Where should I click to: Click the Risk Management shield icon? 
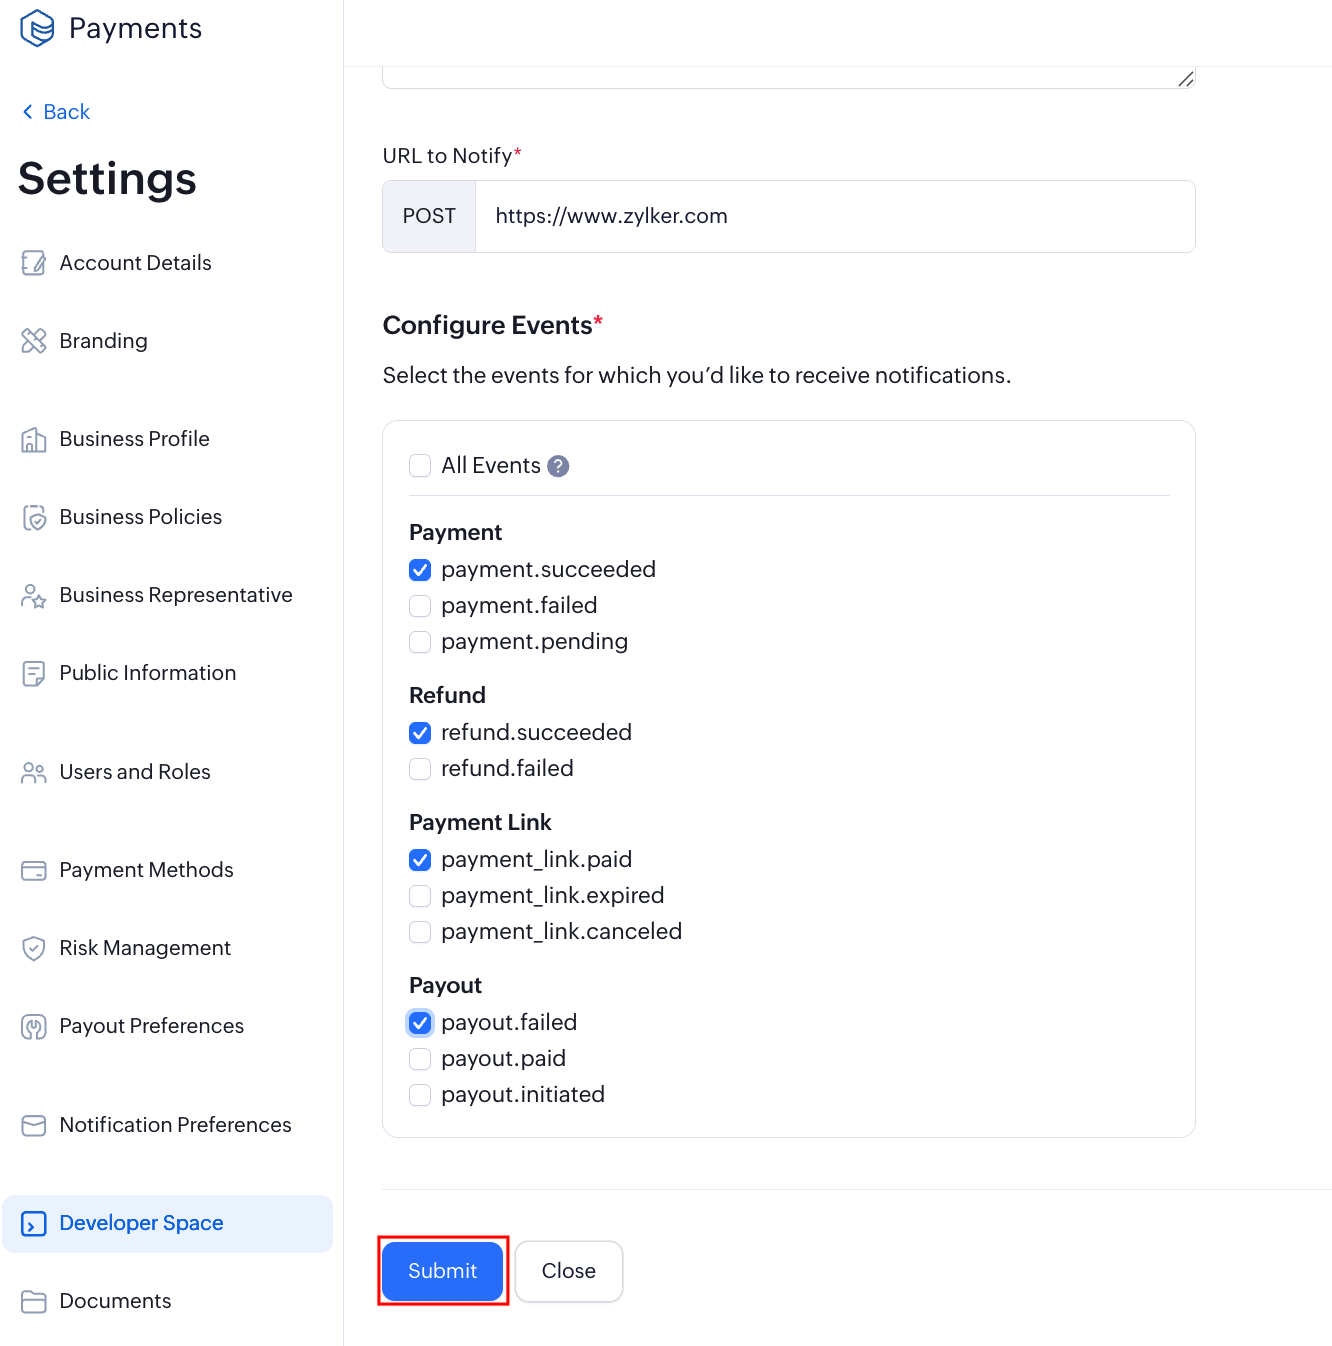tap(34, 948)
